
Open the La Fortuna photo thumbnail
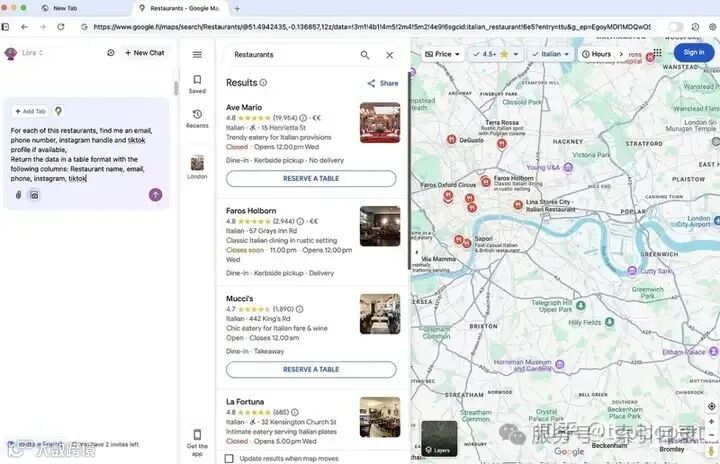[380, 417]
